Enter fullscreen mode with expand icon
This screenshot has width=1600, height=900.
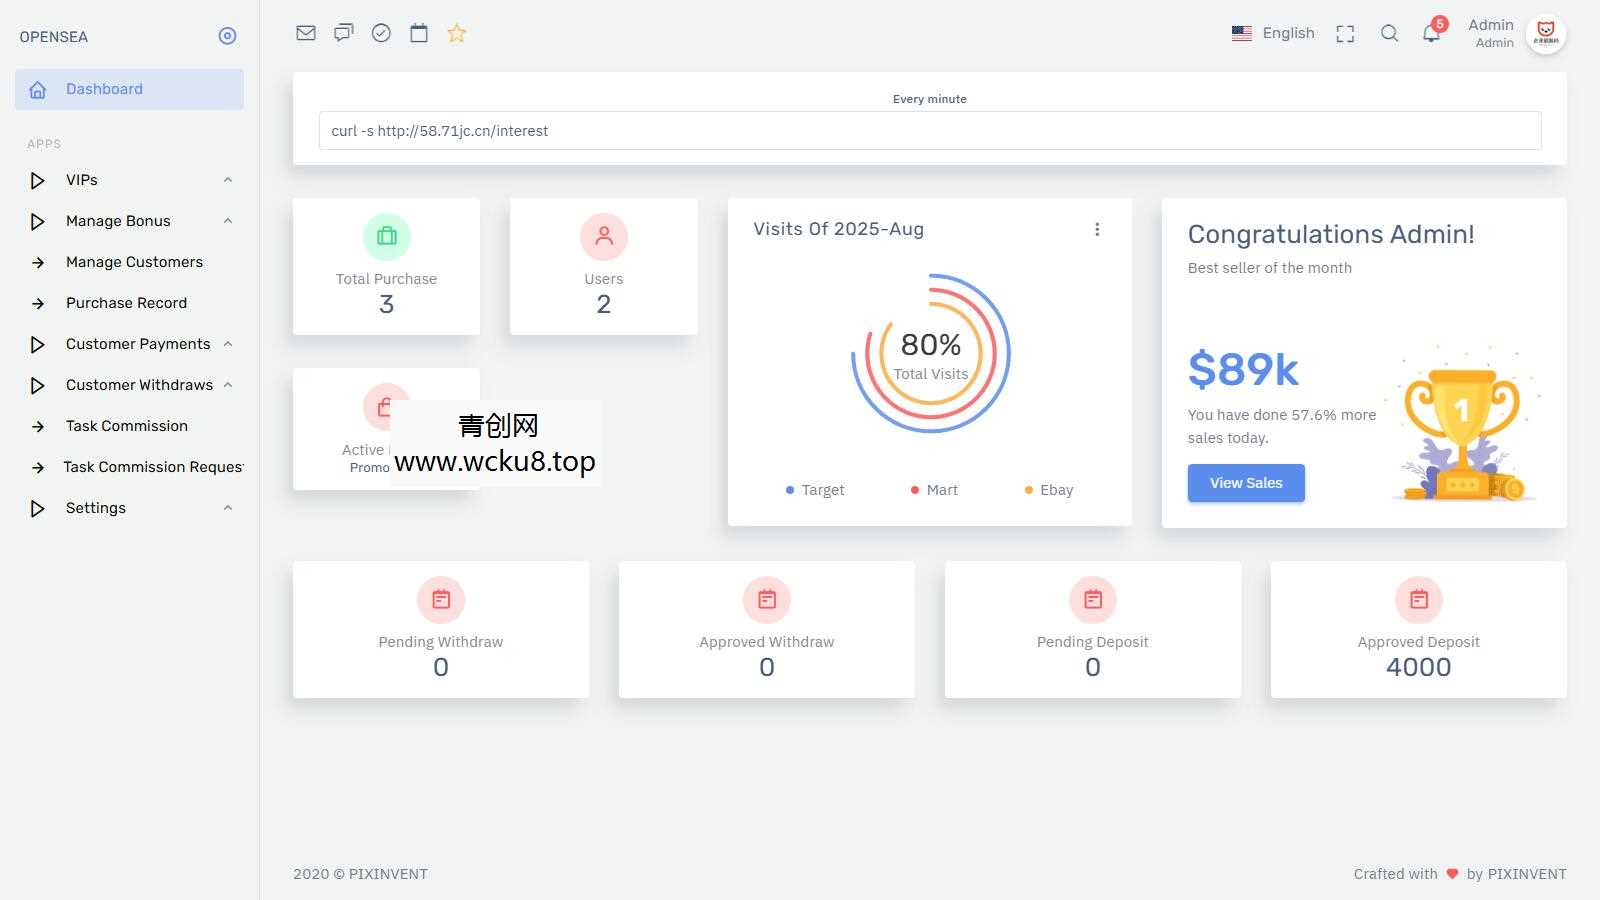(1345, 34)
